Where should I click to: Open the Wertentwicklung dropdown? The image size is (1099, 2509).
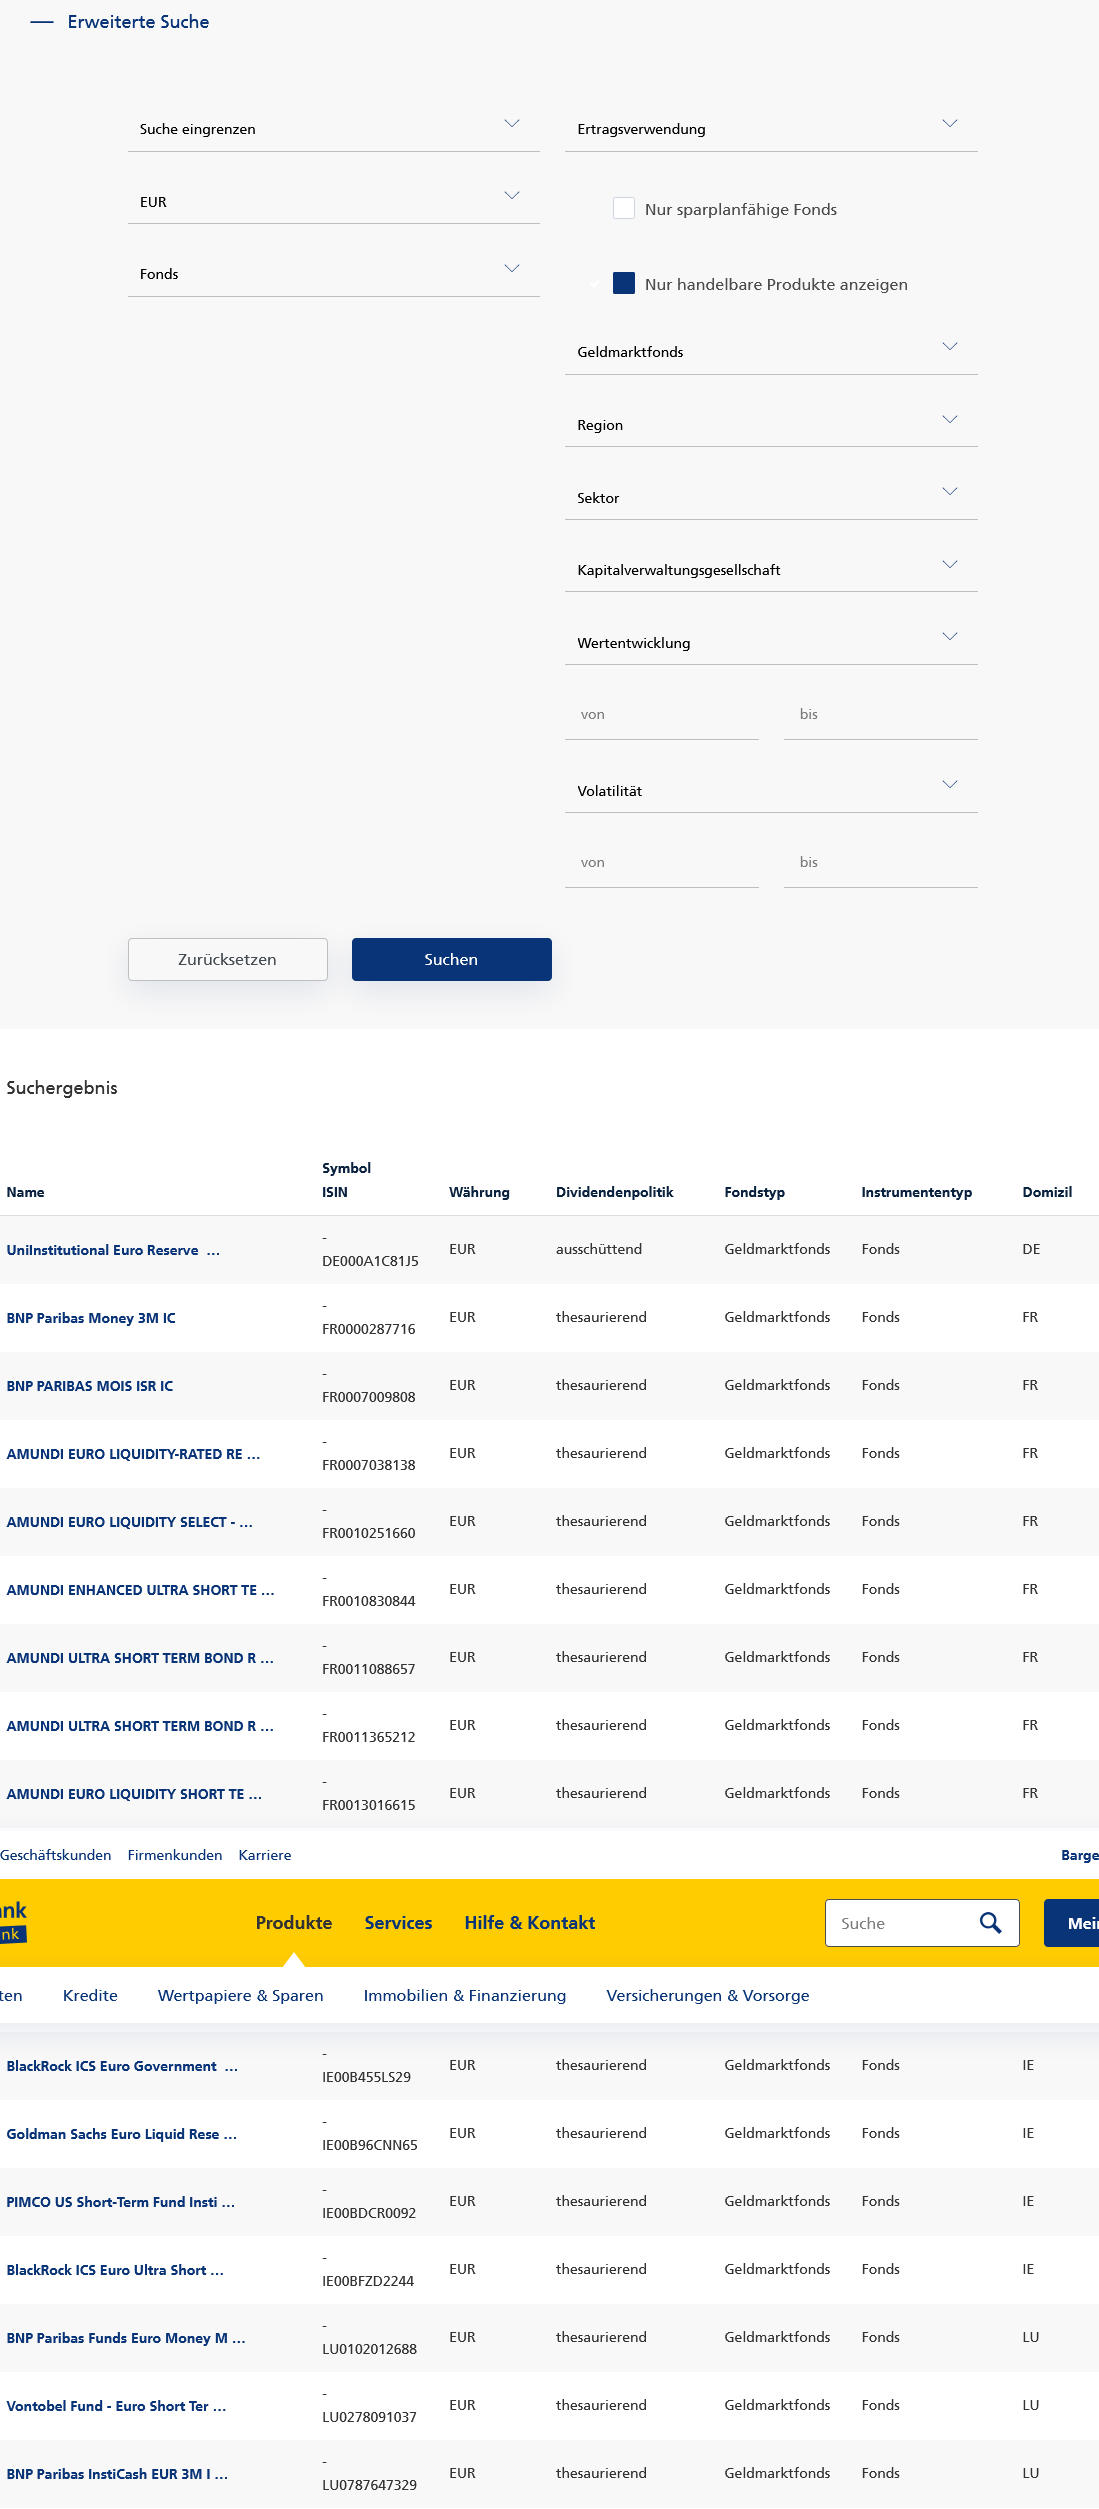pyautogui.click(x=771, y=642)
